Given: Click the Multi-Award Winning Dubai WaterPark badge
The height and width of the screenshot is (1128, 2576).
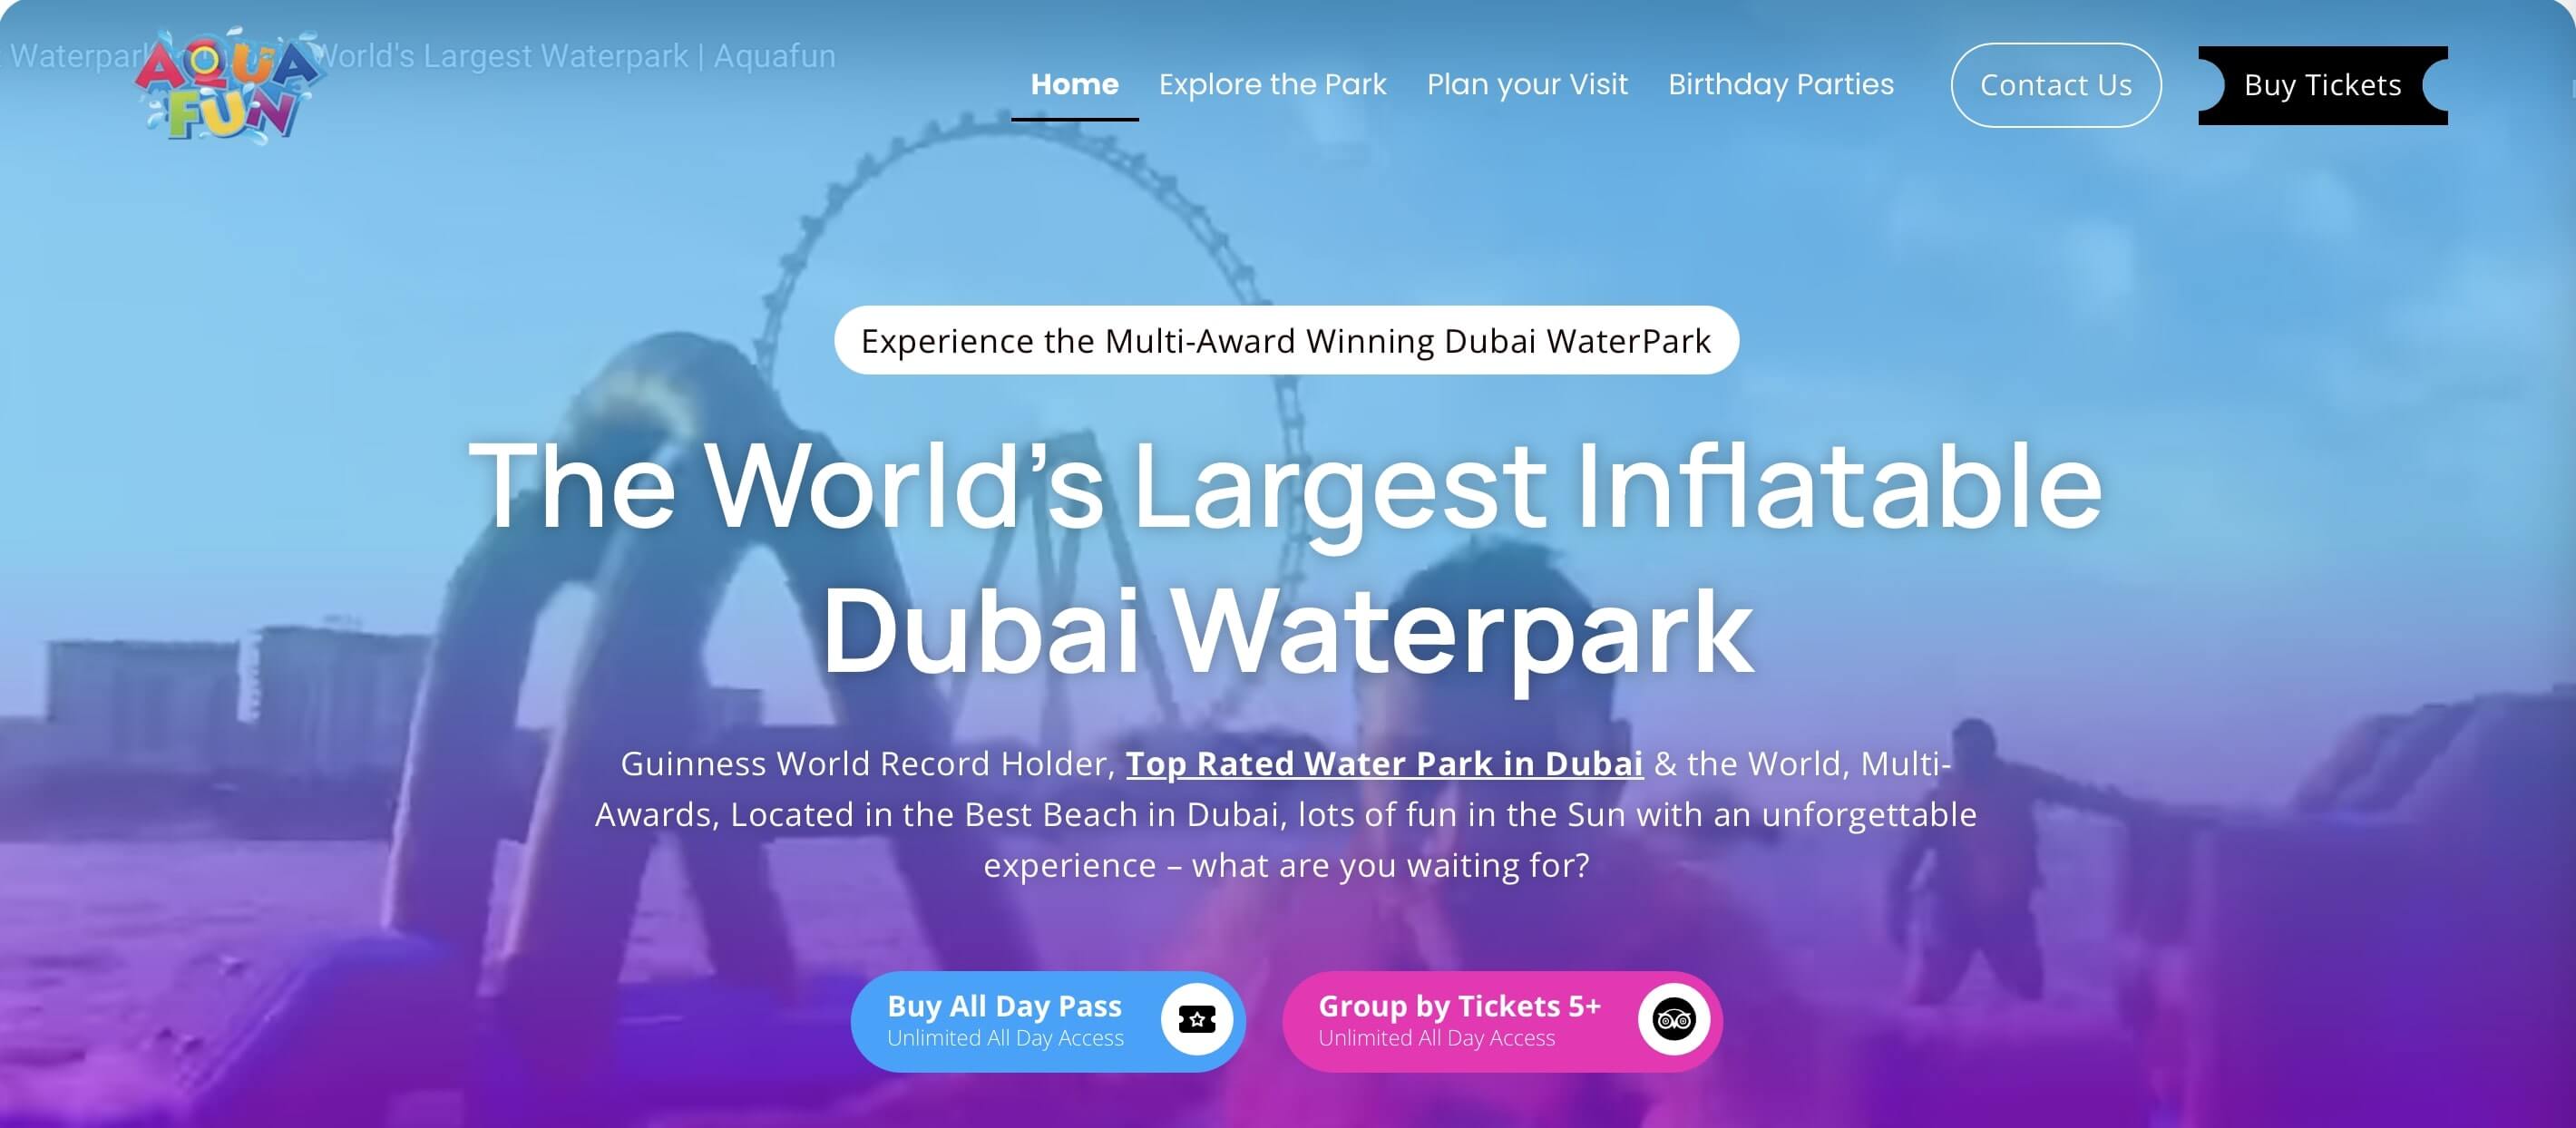Looking at the screenshot, I should (x=1286, y=340).
